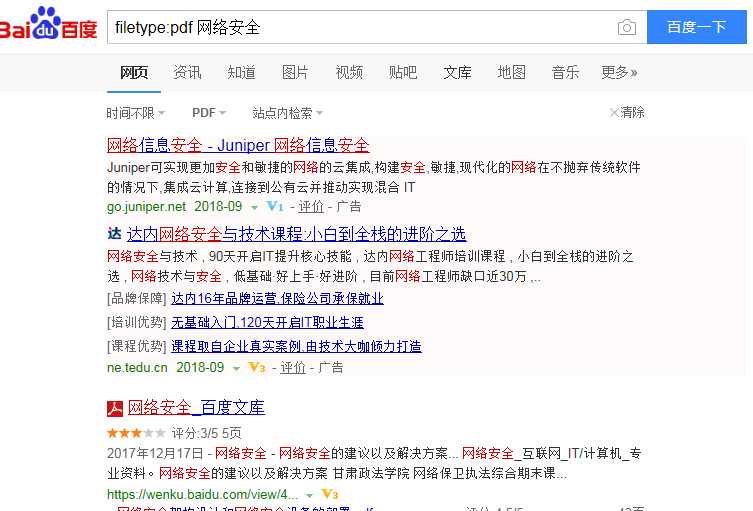Viewport: 753px width, 511px height.
Task: Click the go.juniper.net URL
Action: point(146,207)
